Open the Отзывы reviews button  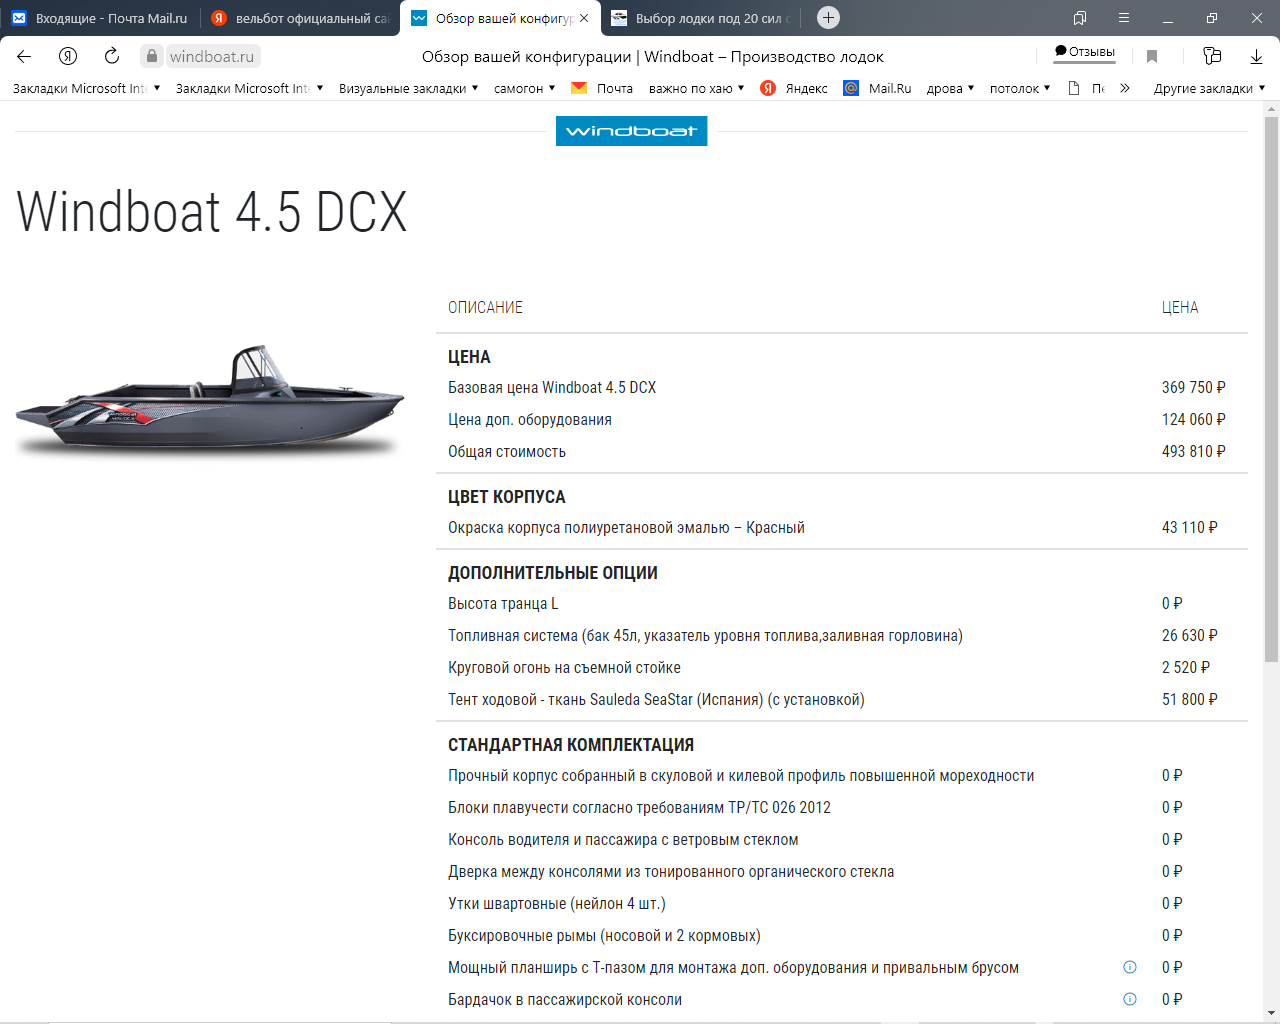click(x=1085, y=52)
